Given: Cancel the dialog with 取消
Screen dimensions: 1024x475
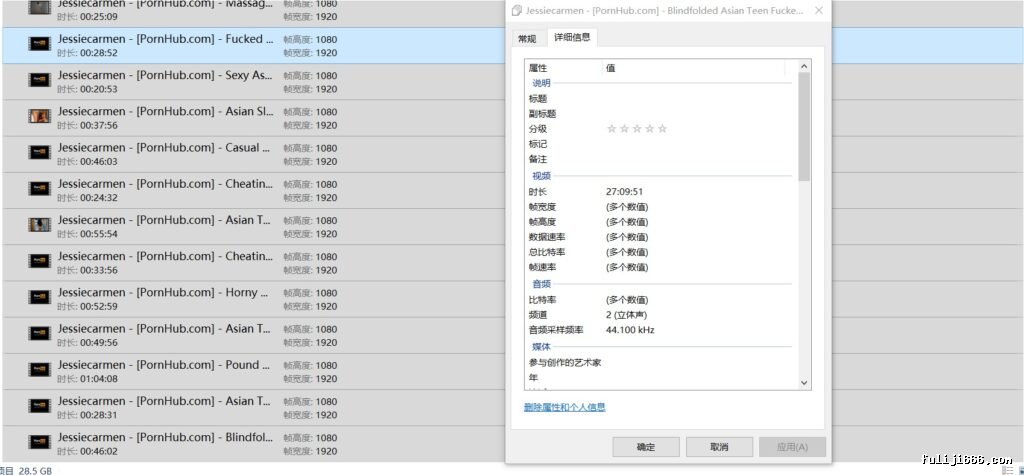Looking at the screenshot, I should pos(719,447).
